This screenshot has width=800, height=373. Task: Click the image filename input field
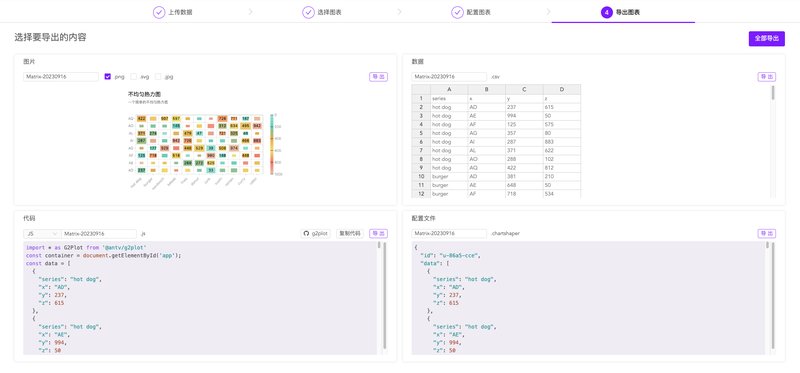pos(61,77)
